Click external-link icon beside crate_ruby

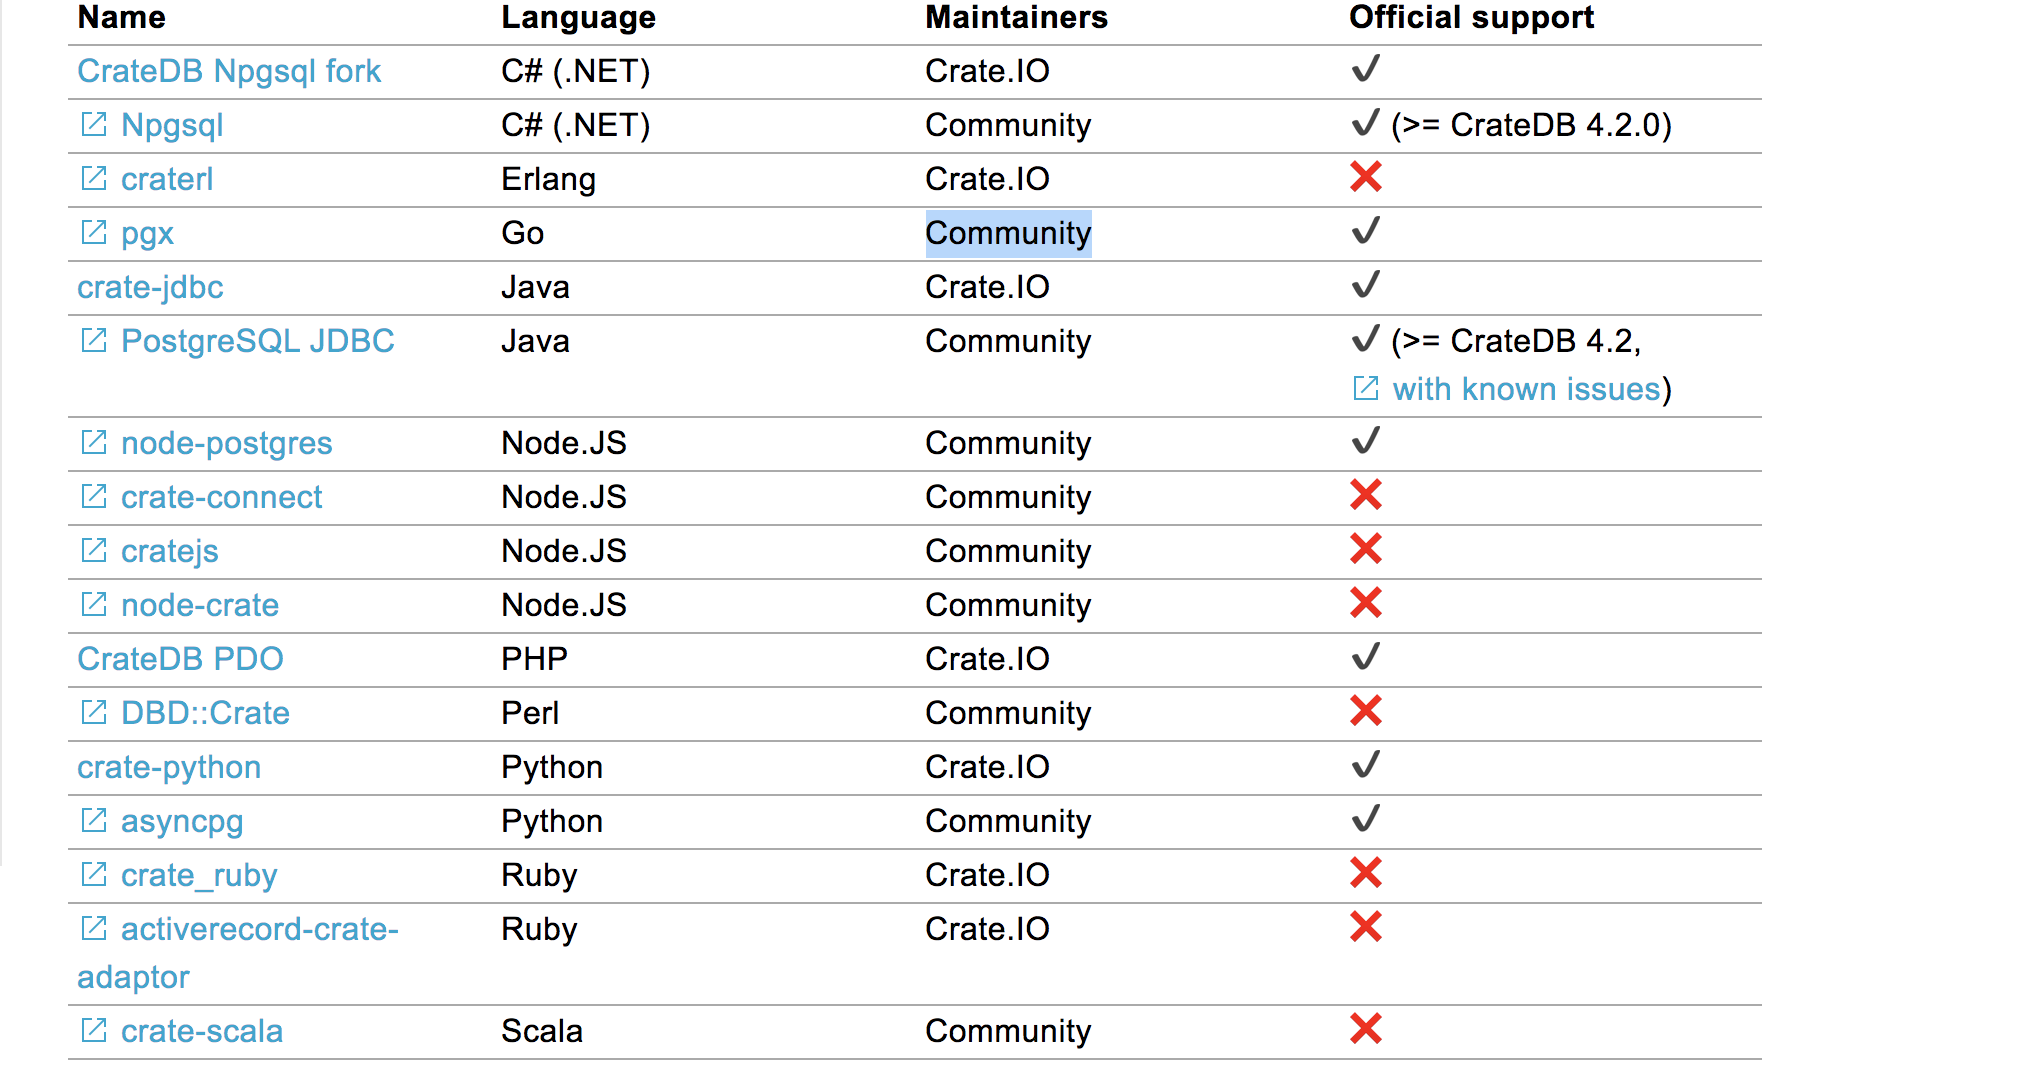(x=93, y=874)
